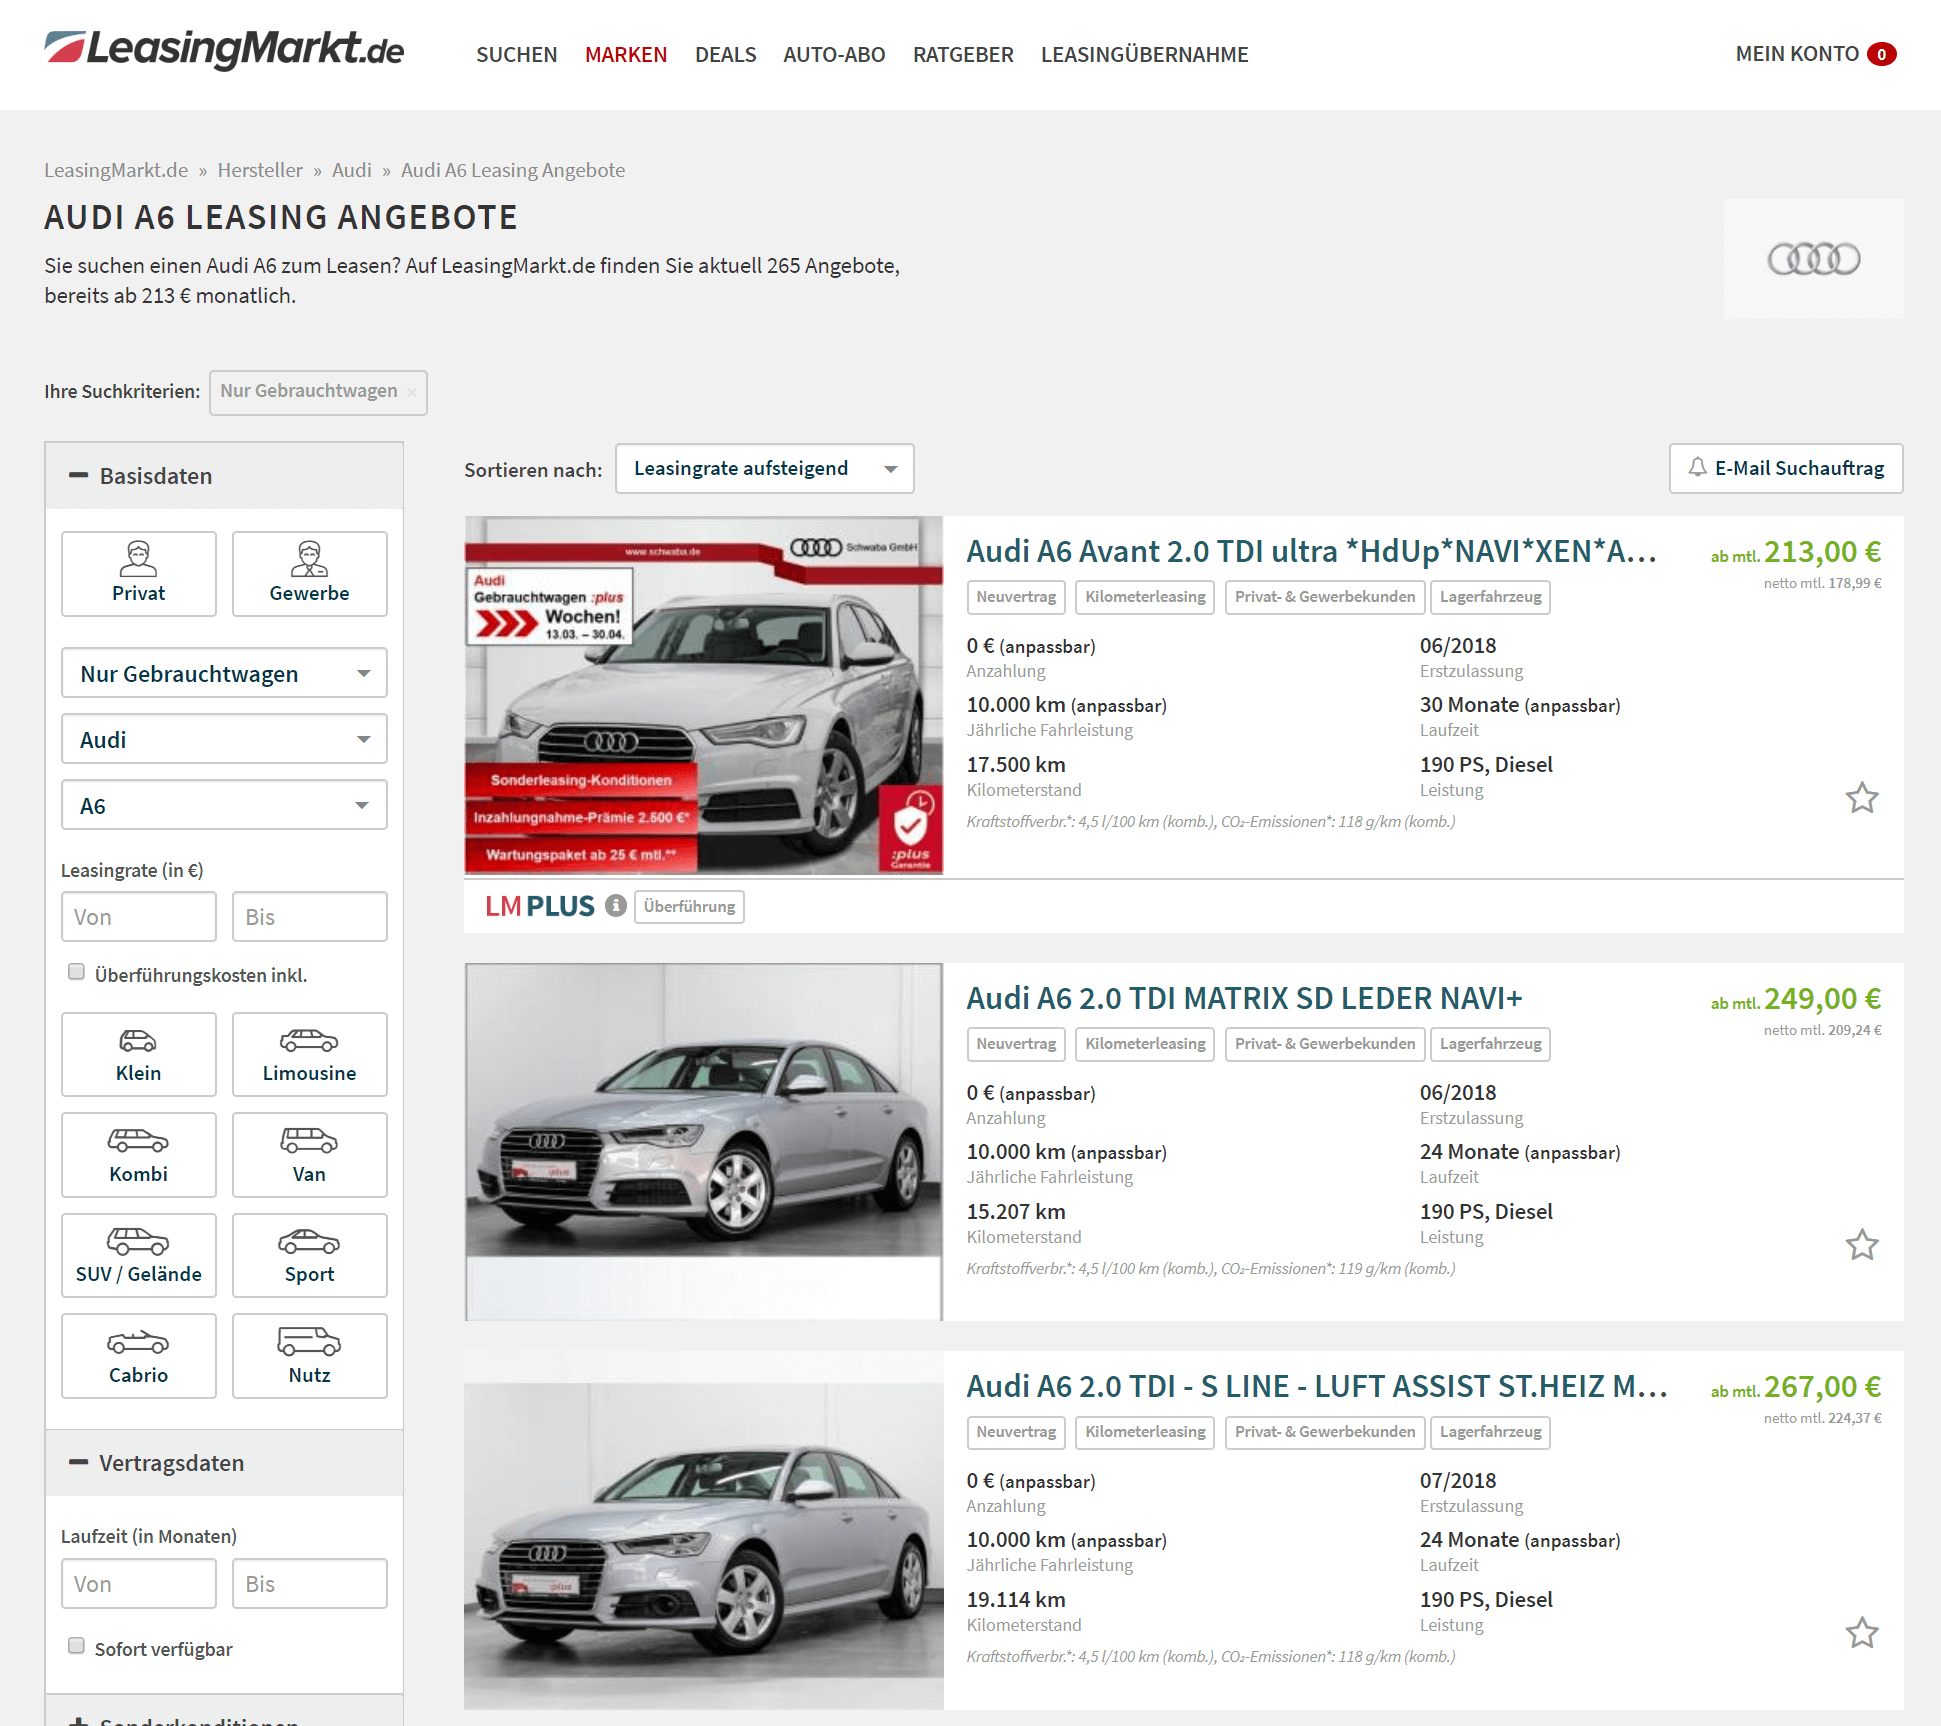Open the SUCHEN menu item

coord(517,54)
